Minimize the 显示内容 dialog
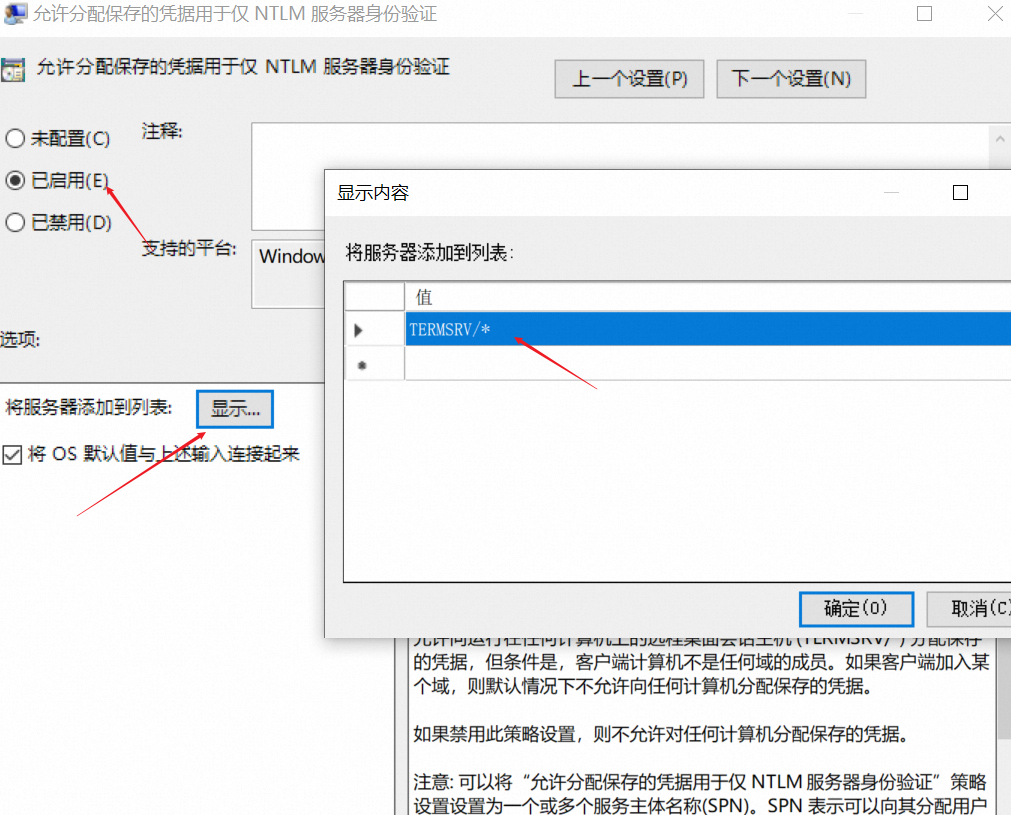 coord(891,193)
